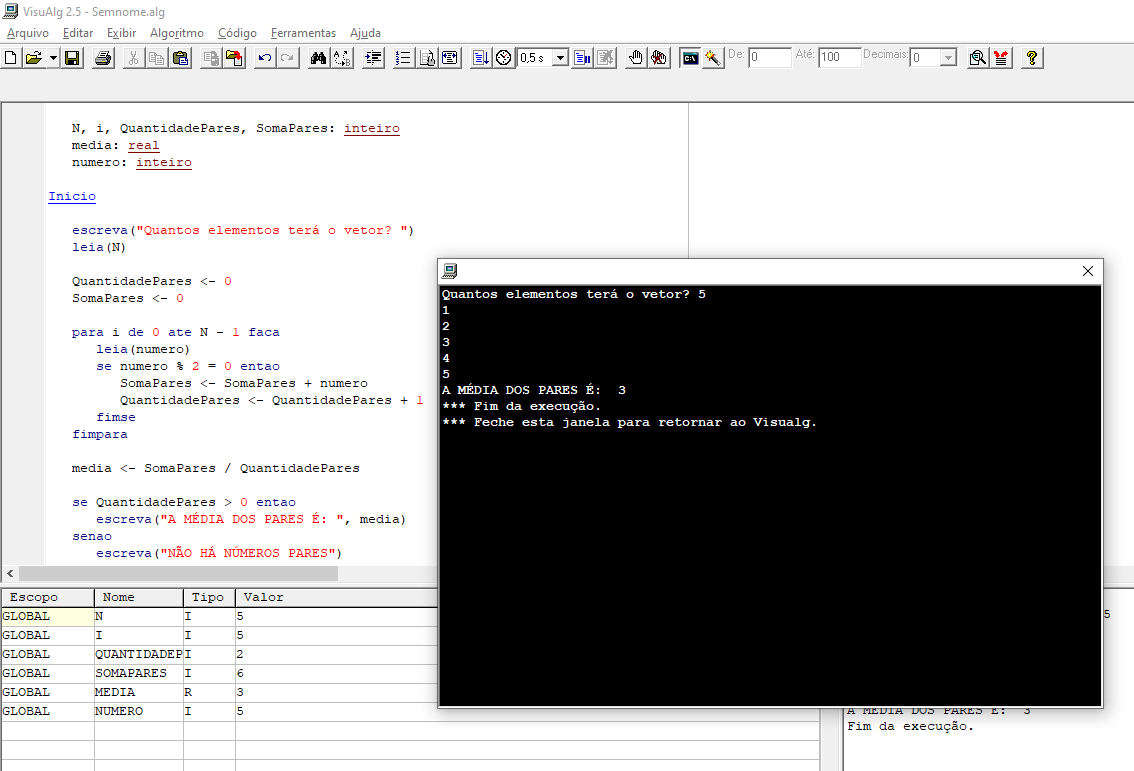Click the red arrows over list icon
This screenshot has width=1134, height=771.
click(x=1001, y=58)
